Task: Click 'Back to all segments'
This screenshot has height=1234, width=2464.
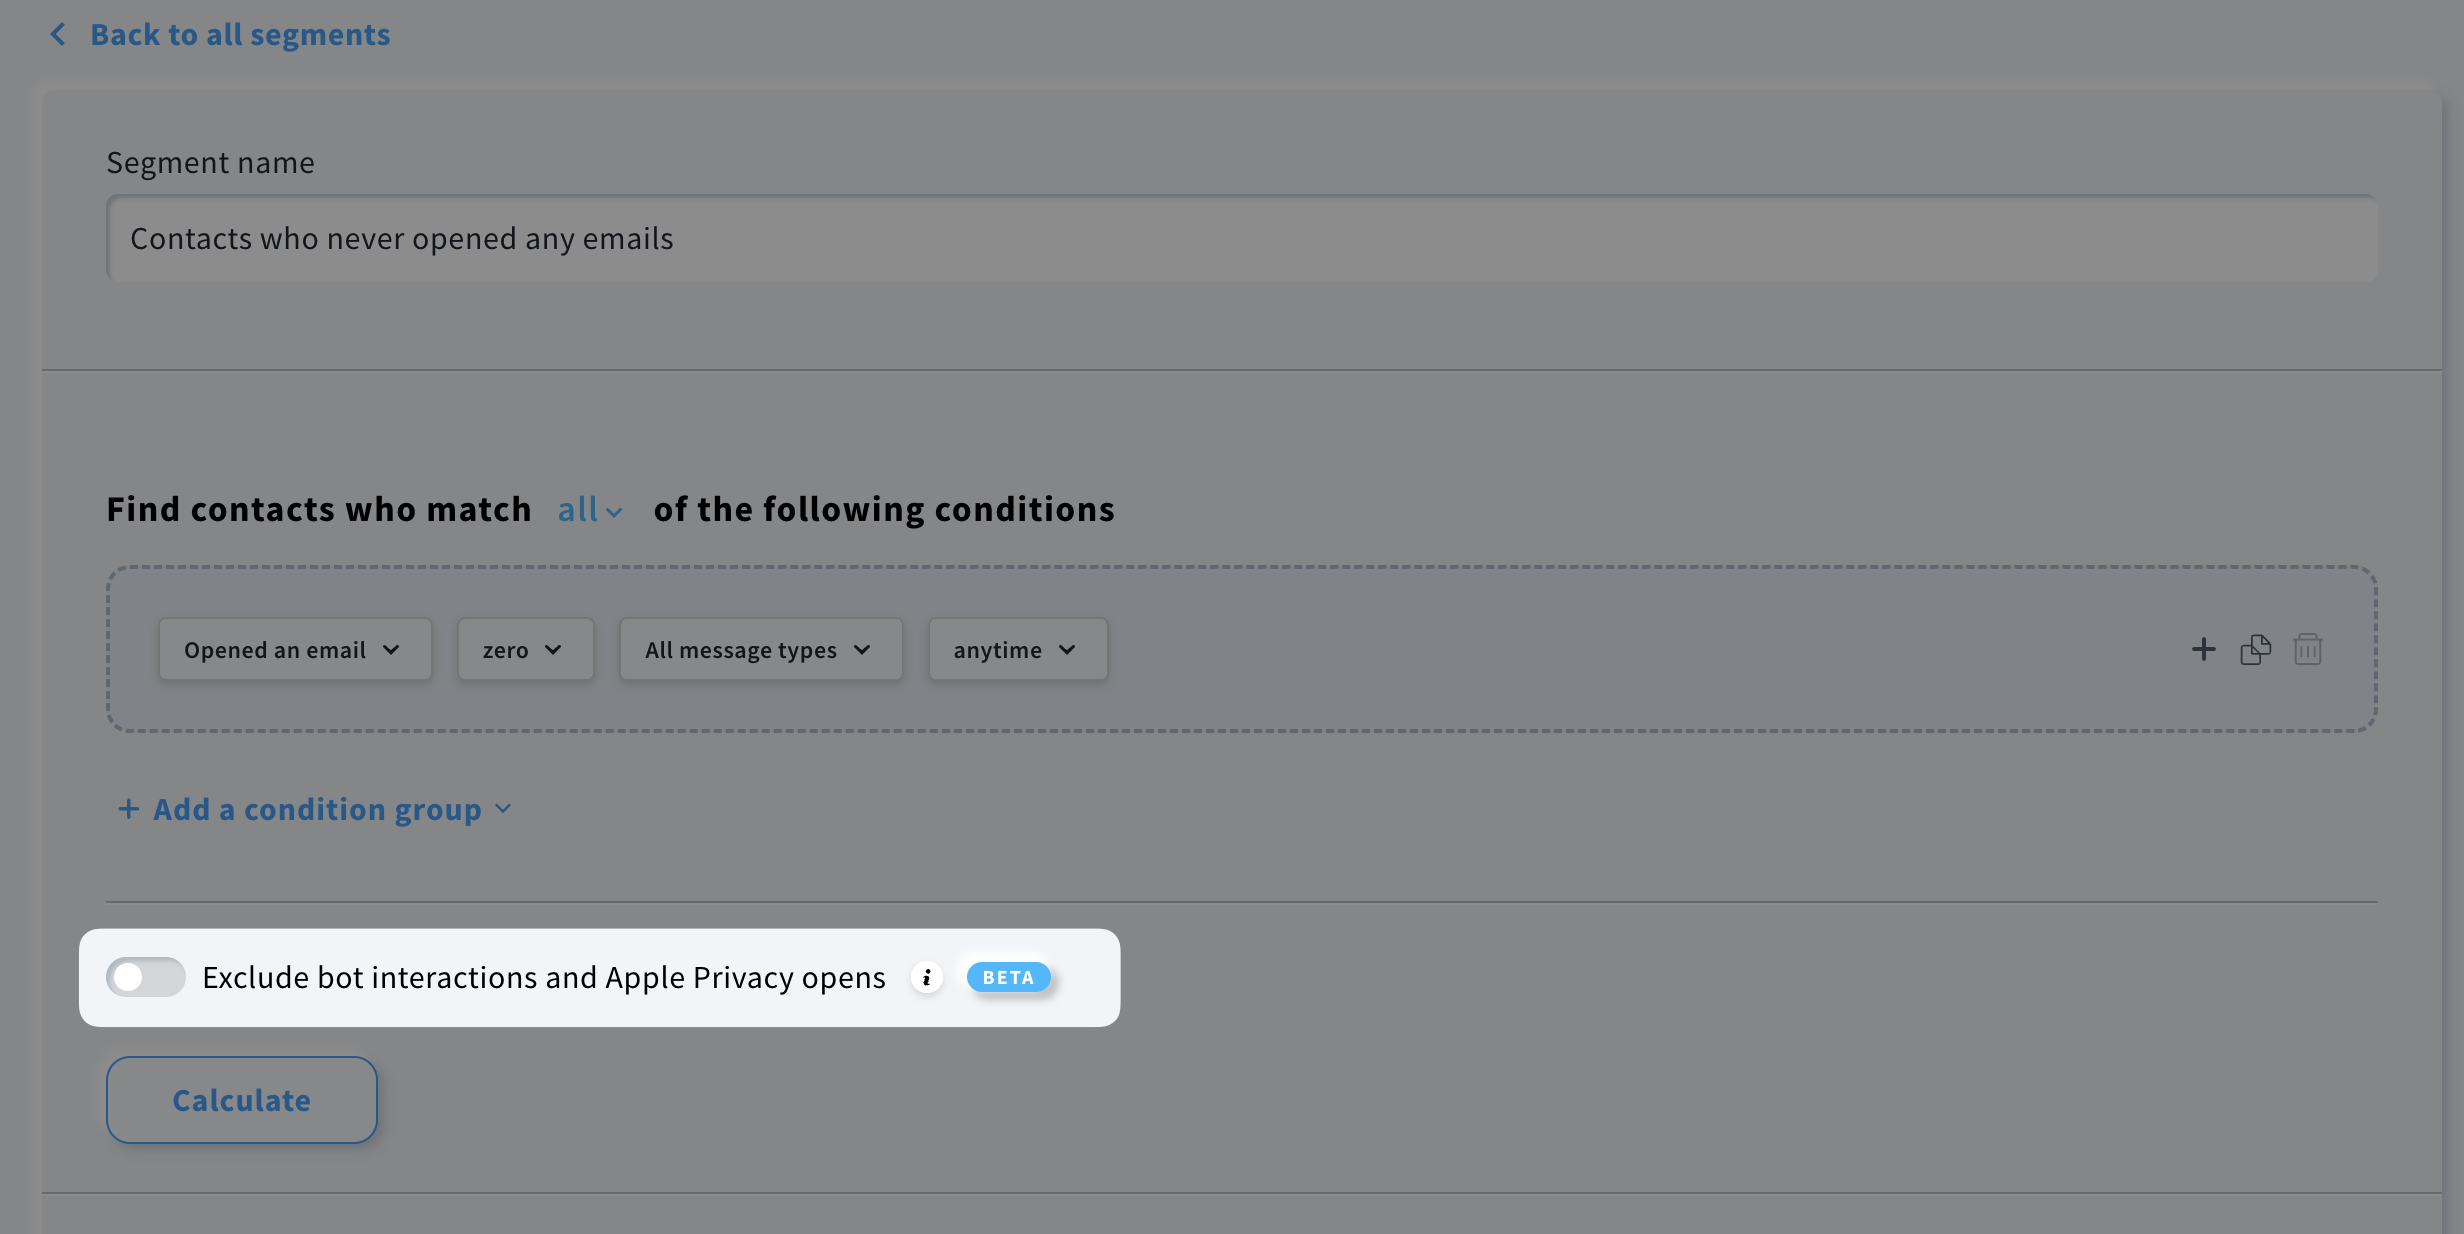Action: [x=240, y=33]
